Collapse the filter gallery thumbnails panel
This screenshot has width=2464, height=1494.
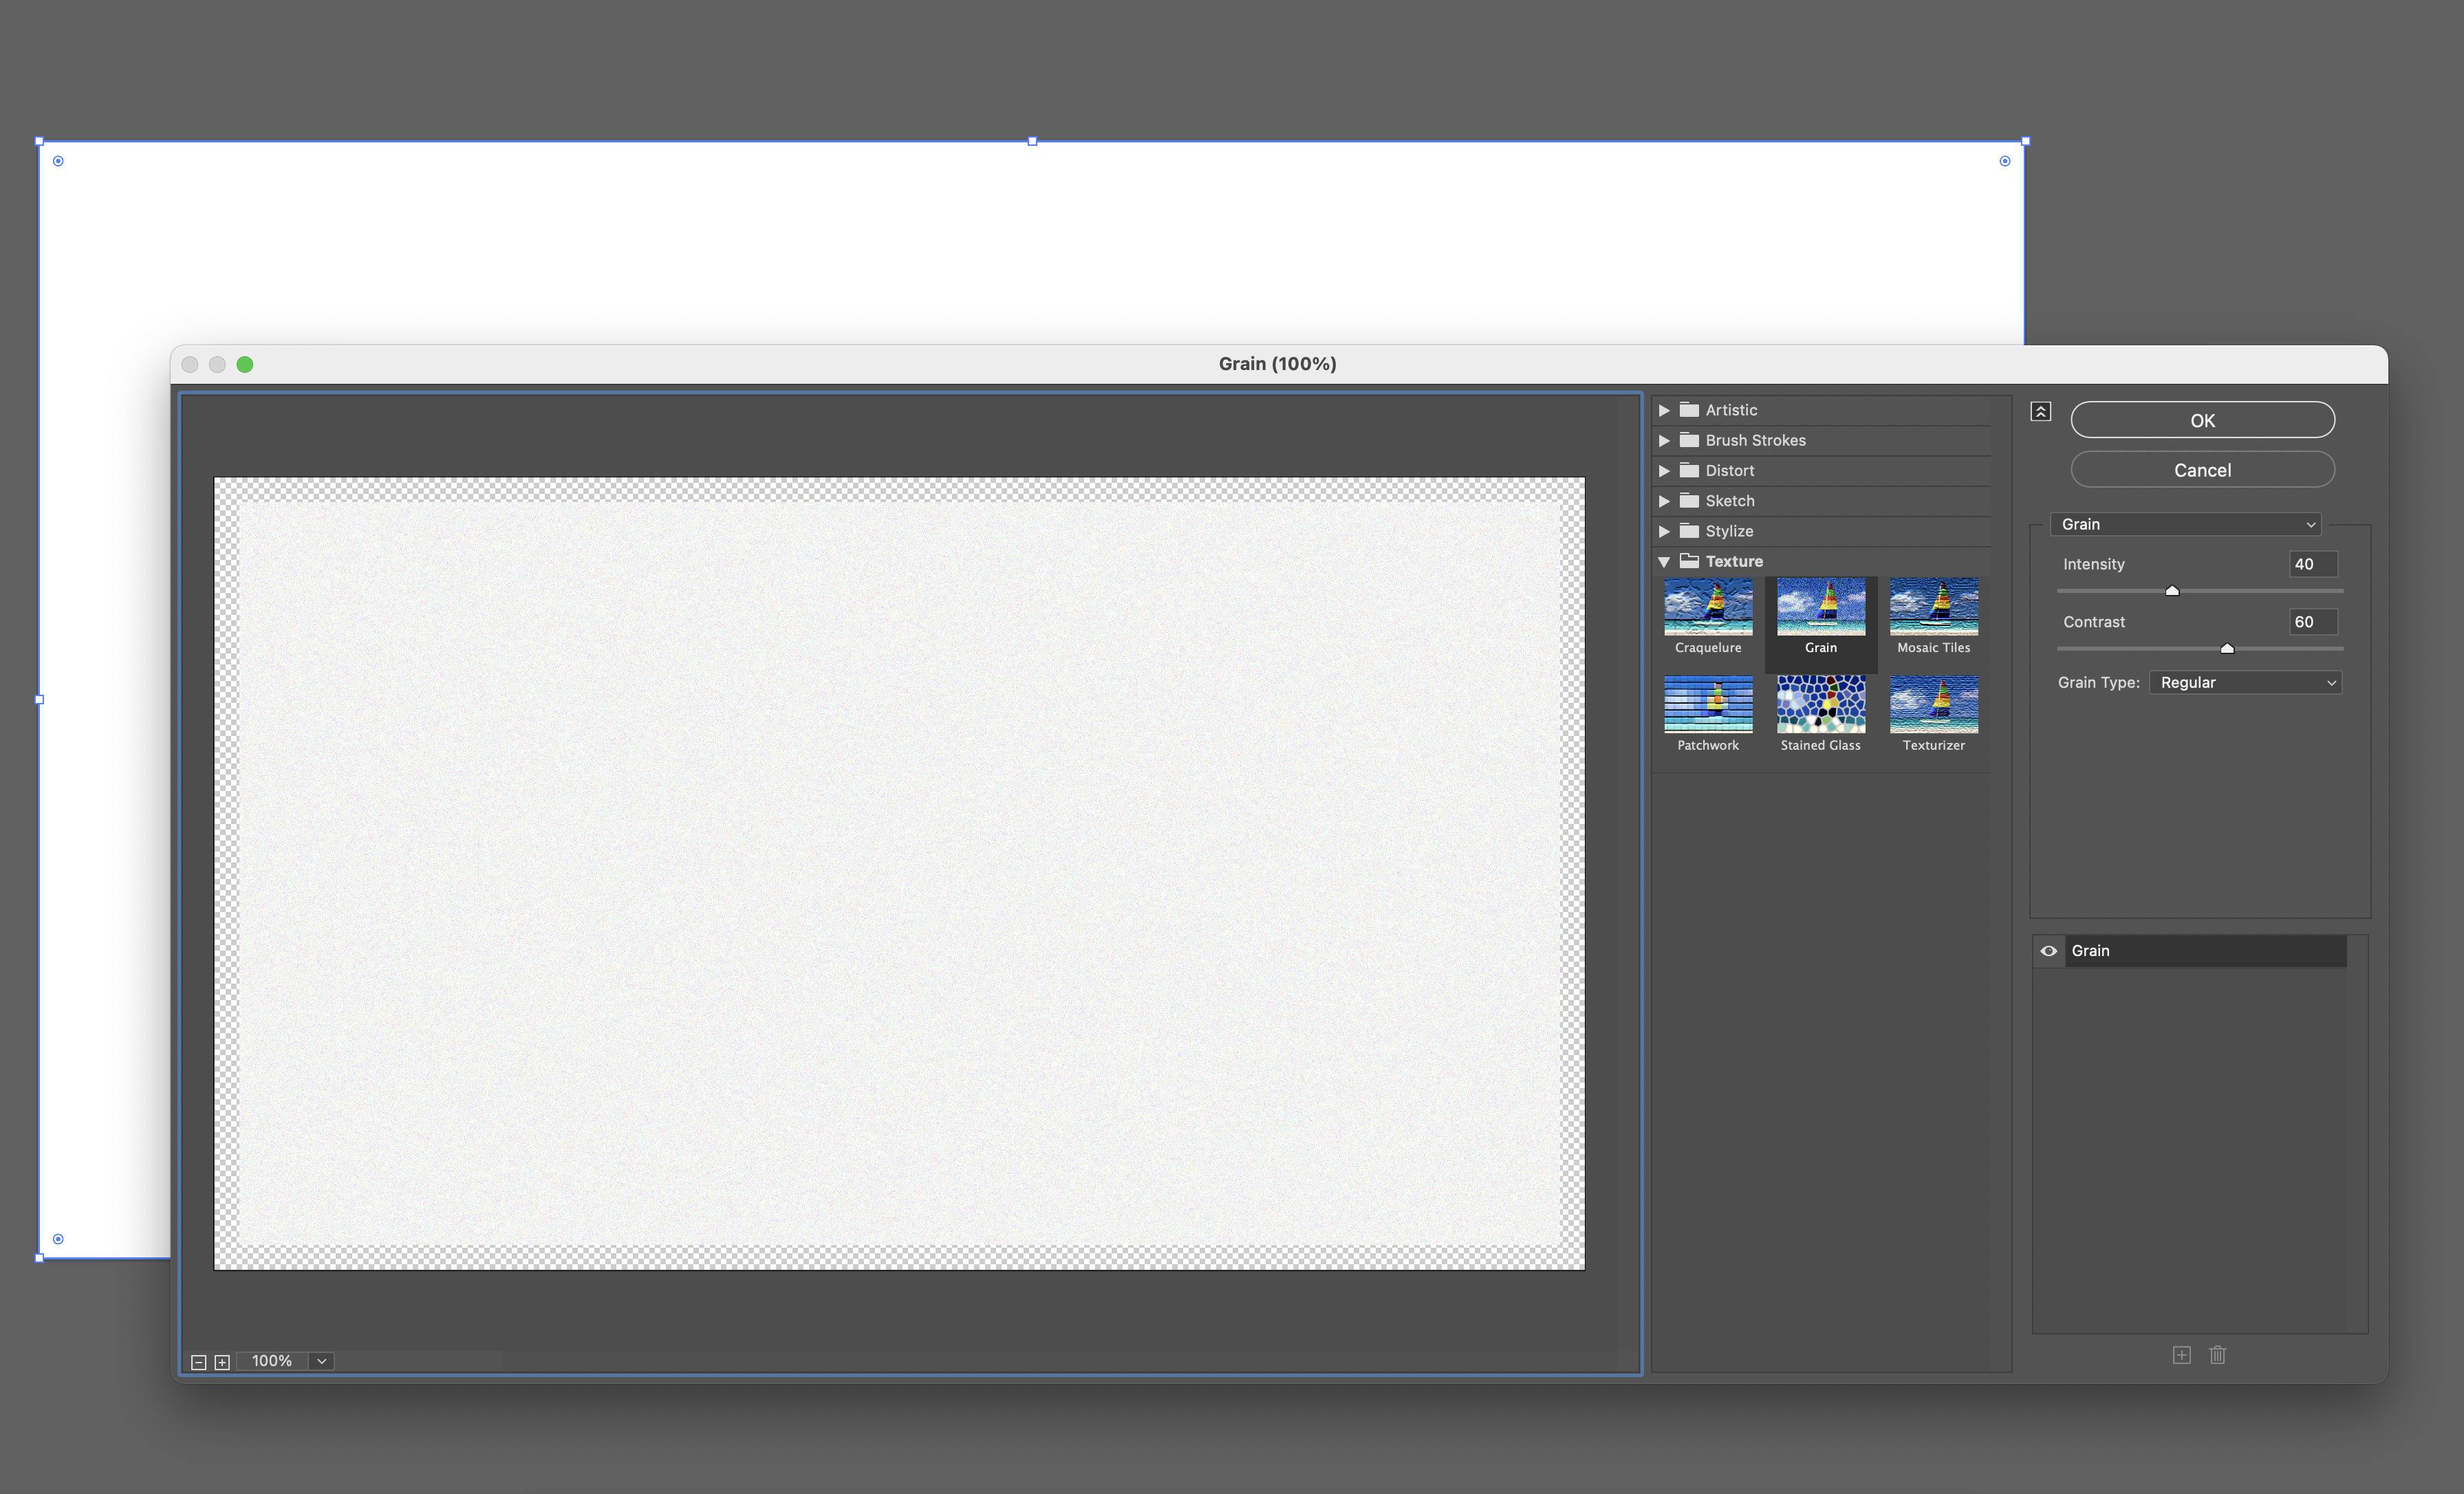2040,412
